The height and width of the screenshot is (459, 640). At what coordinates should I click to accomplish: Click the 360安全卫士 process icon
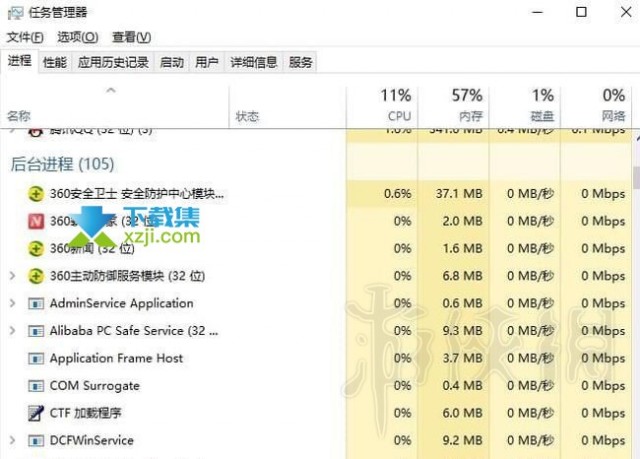click(36, 194)
